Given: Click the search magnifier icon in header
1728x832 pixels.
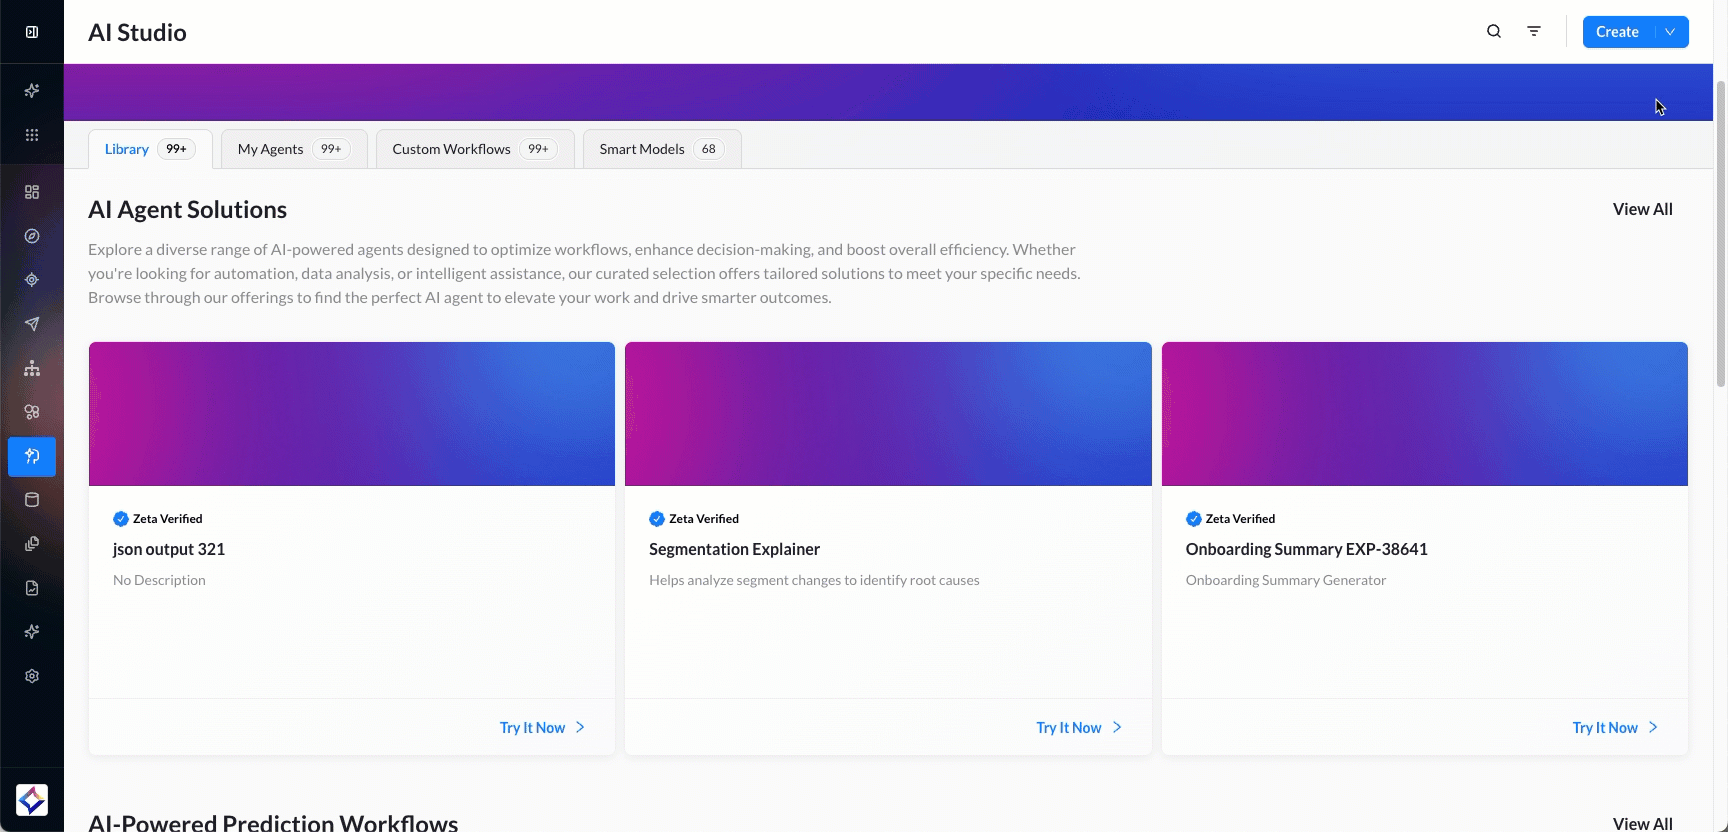Looking at the screenshot, I should click(1494, 32).
